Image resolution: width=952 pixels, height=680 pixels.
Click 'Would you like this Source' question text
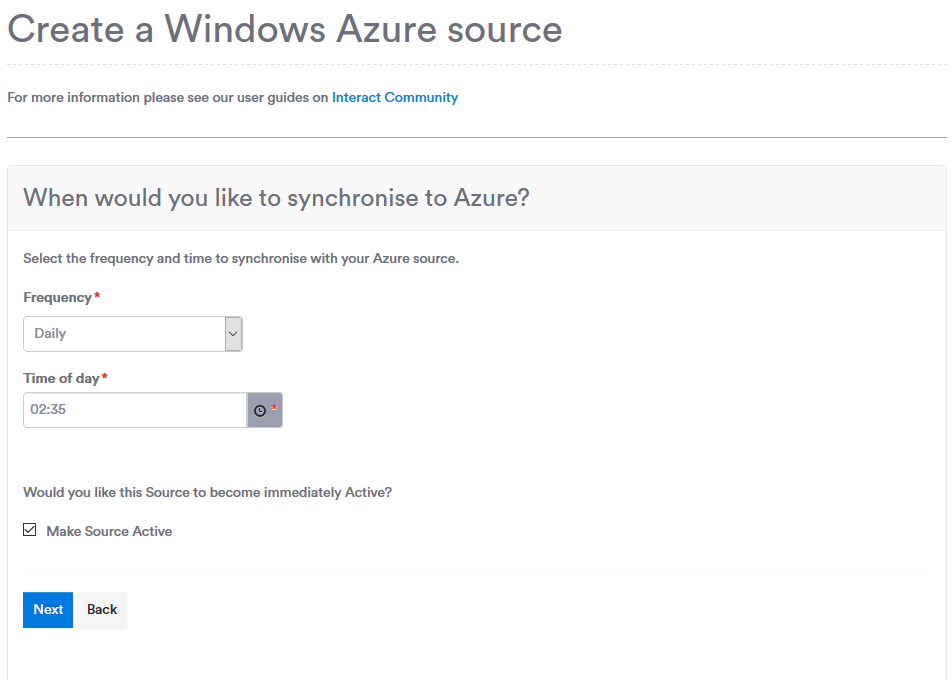coord(208,492)
